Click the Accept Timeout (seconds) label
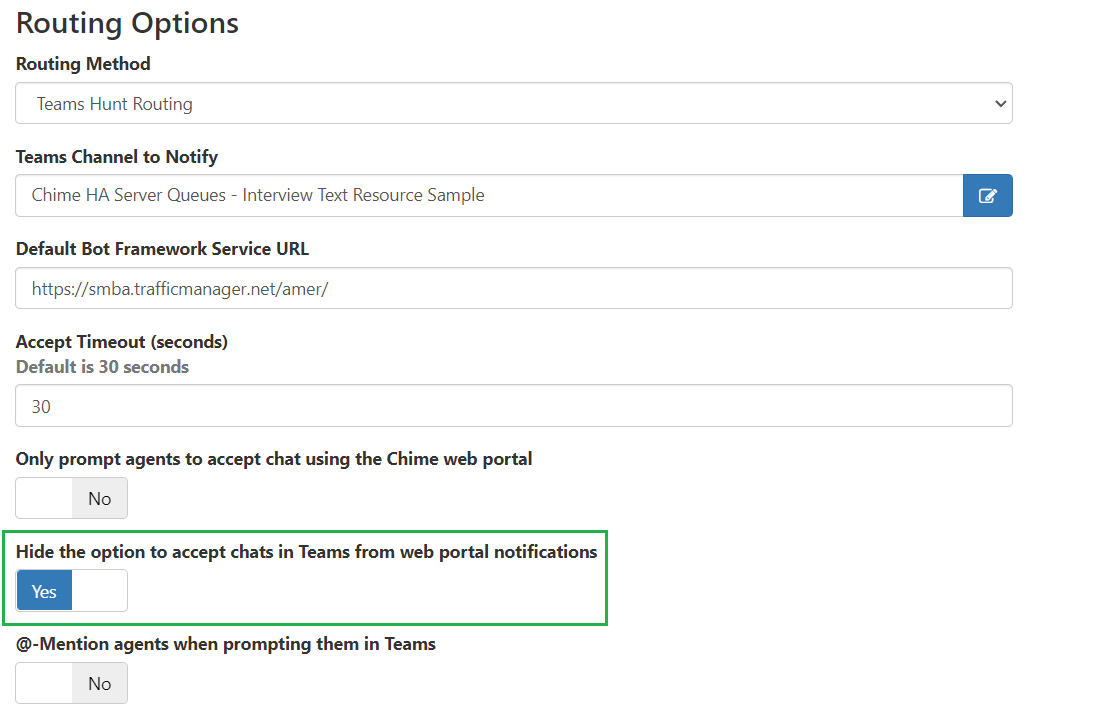 tap(122, 342)
